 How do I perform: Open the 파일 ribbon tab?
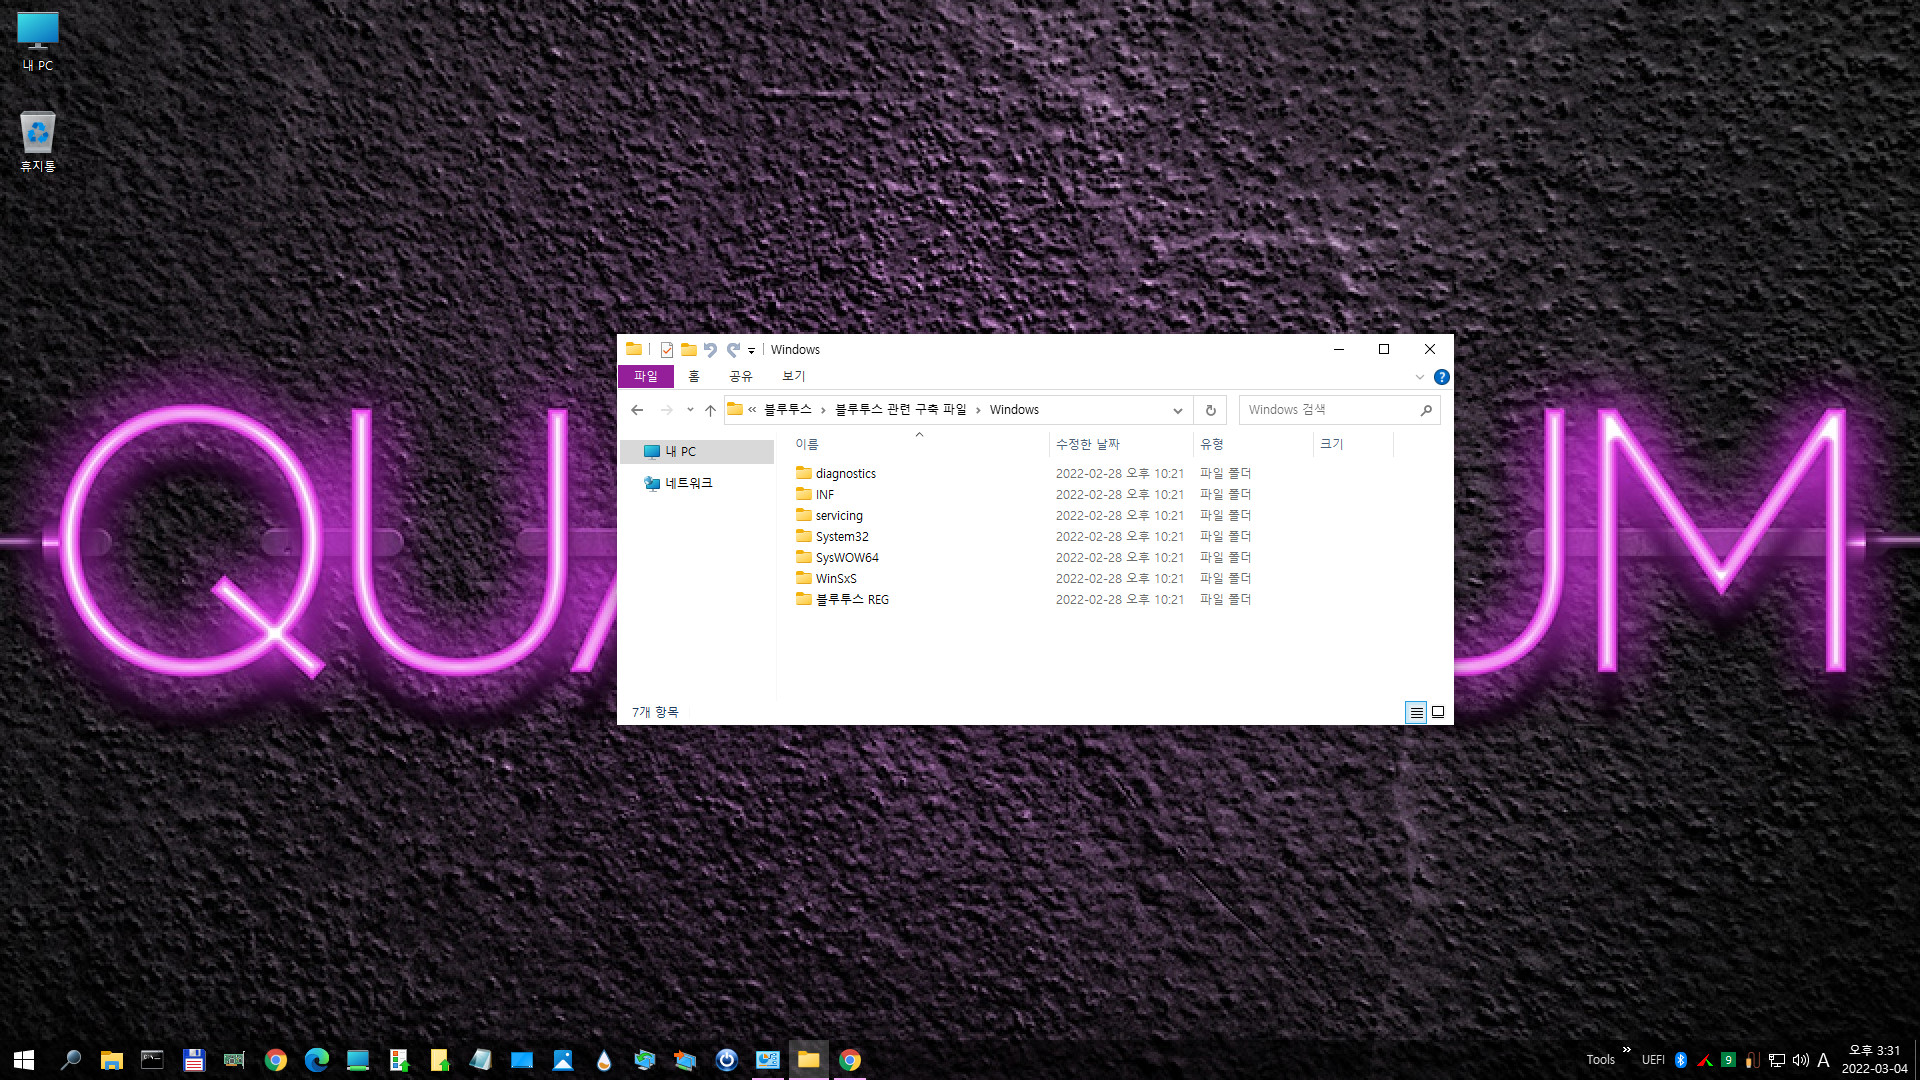pyautogui.click(x=645, y=376)
